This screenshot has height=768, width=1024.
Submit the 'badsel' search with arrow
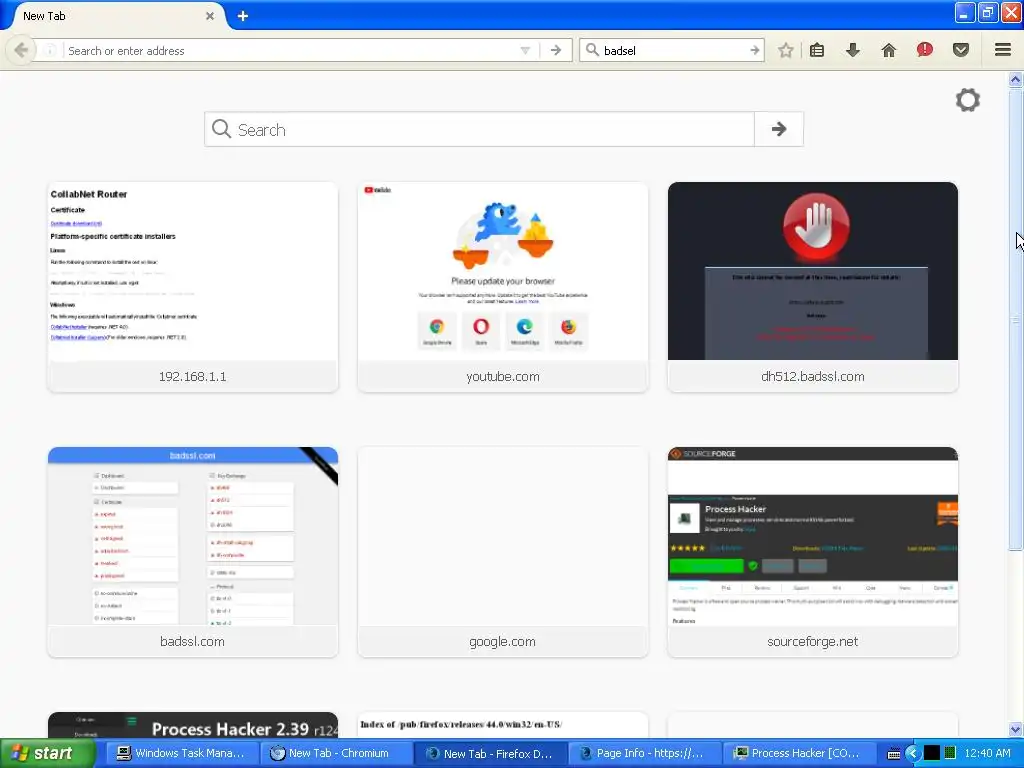pos(754,50)
